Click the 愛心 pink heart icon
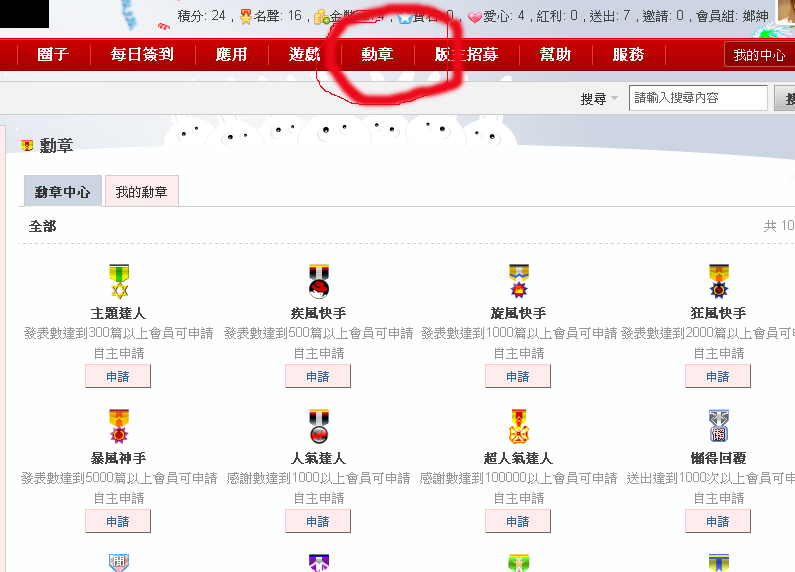795x572 pixels. [474, 18]
